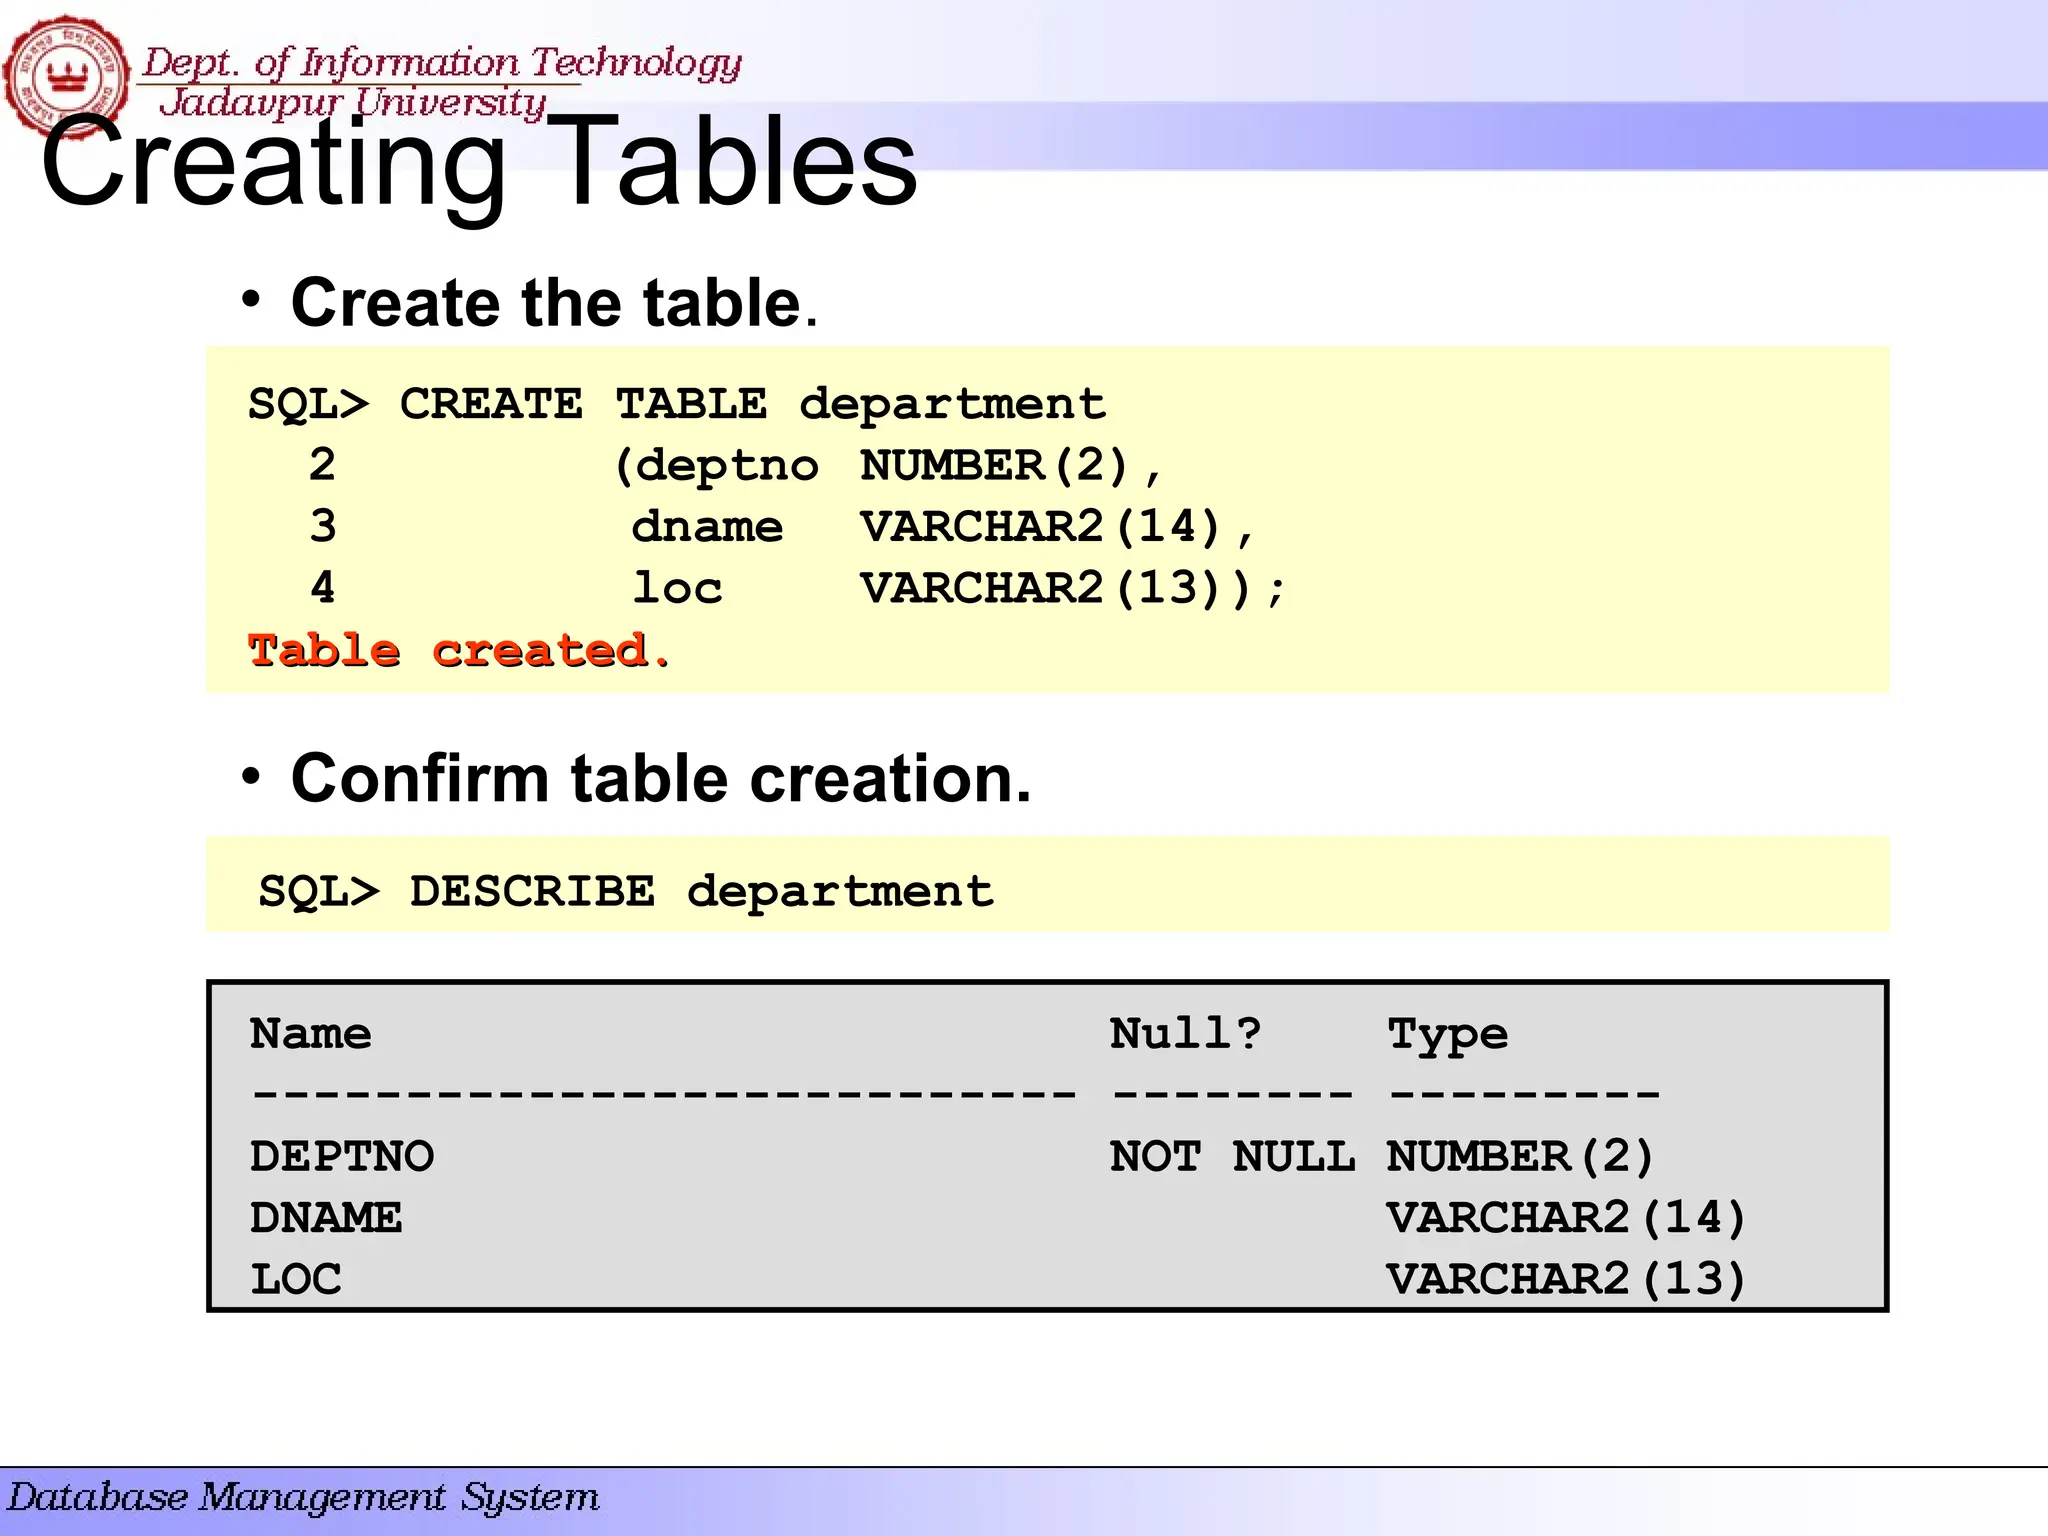Click the '(deptno NUMBER(2),' code line

pos(889,466)
